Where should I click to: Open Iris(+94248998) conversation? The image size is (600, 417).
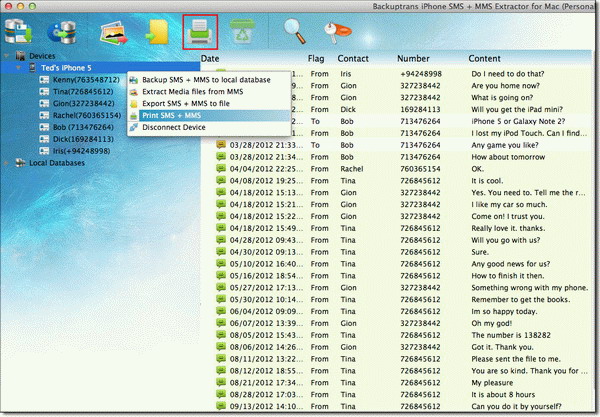pos(82,151)
